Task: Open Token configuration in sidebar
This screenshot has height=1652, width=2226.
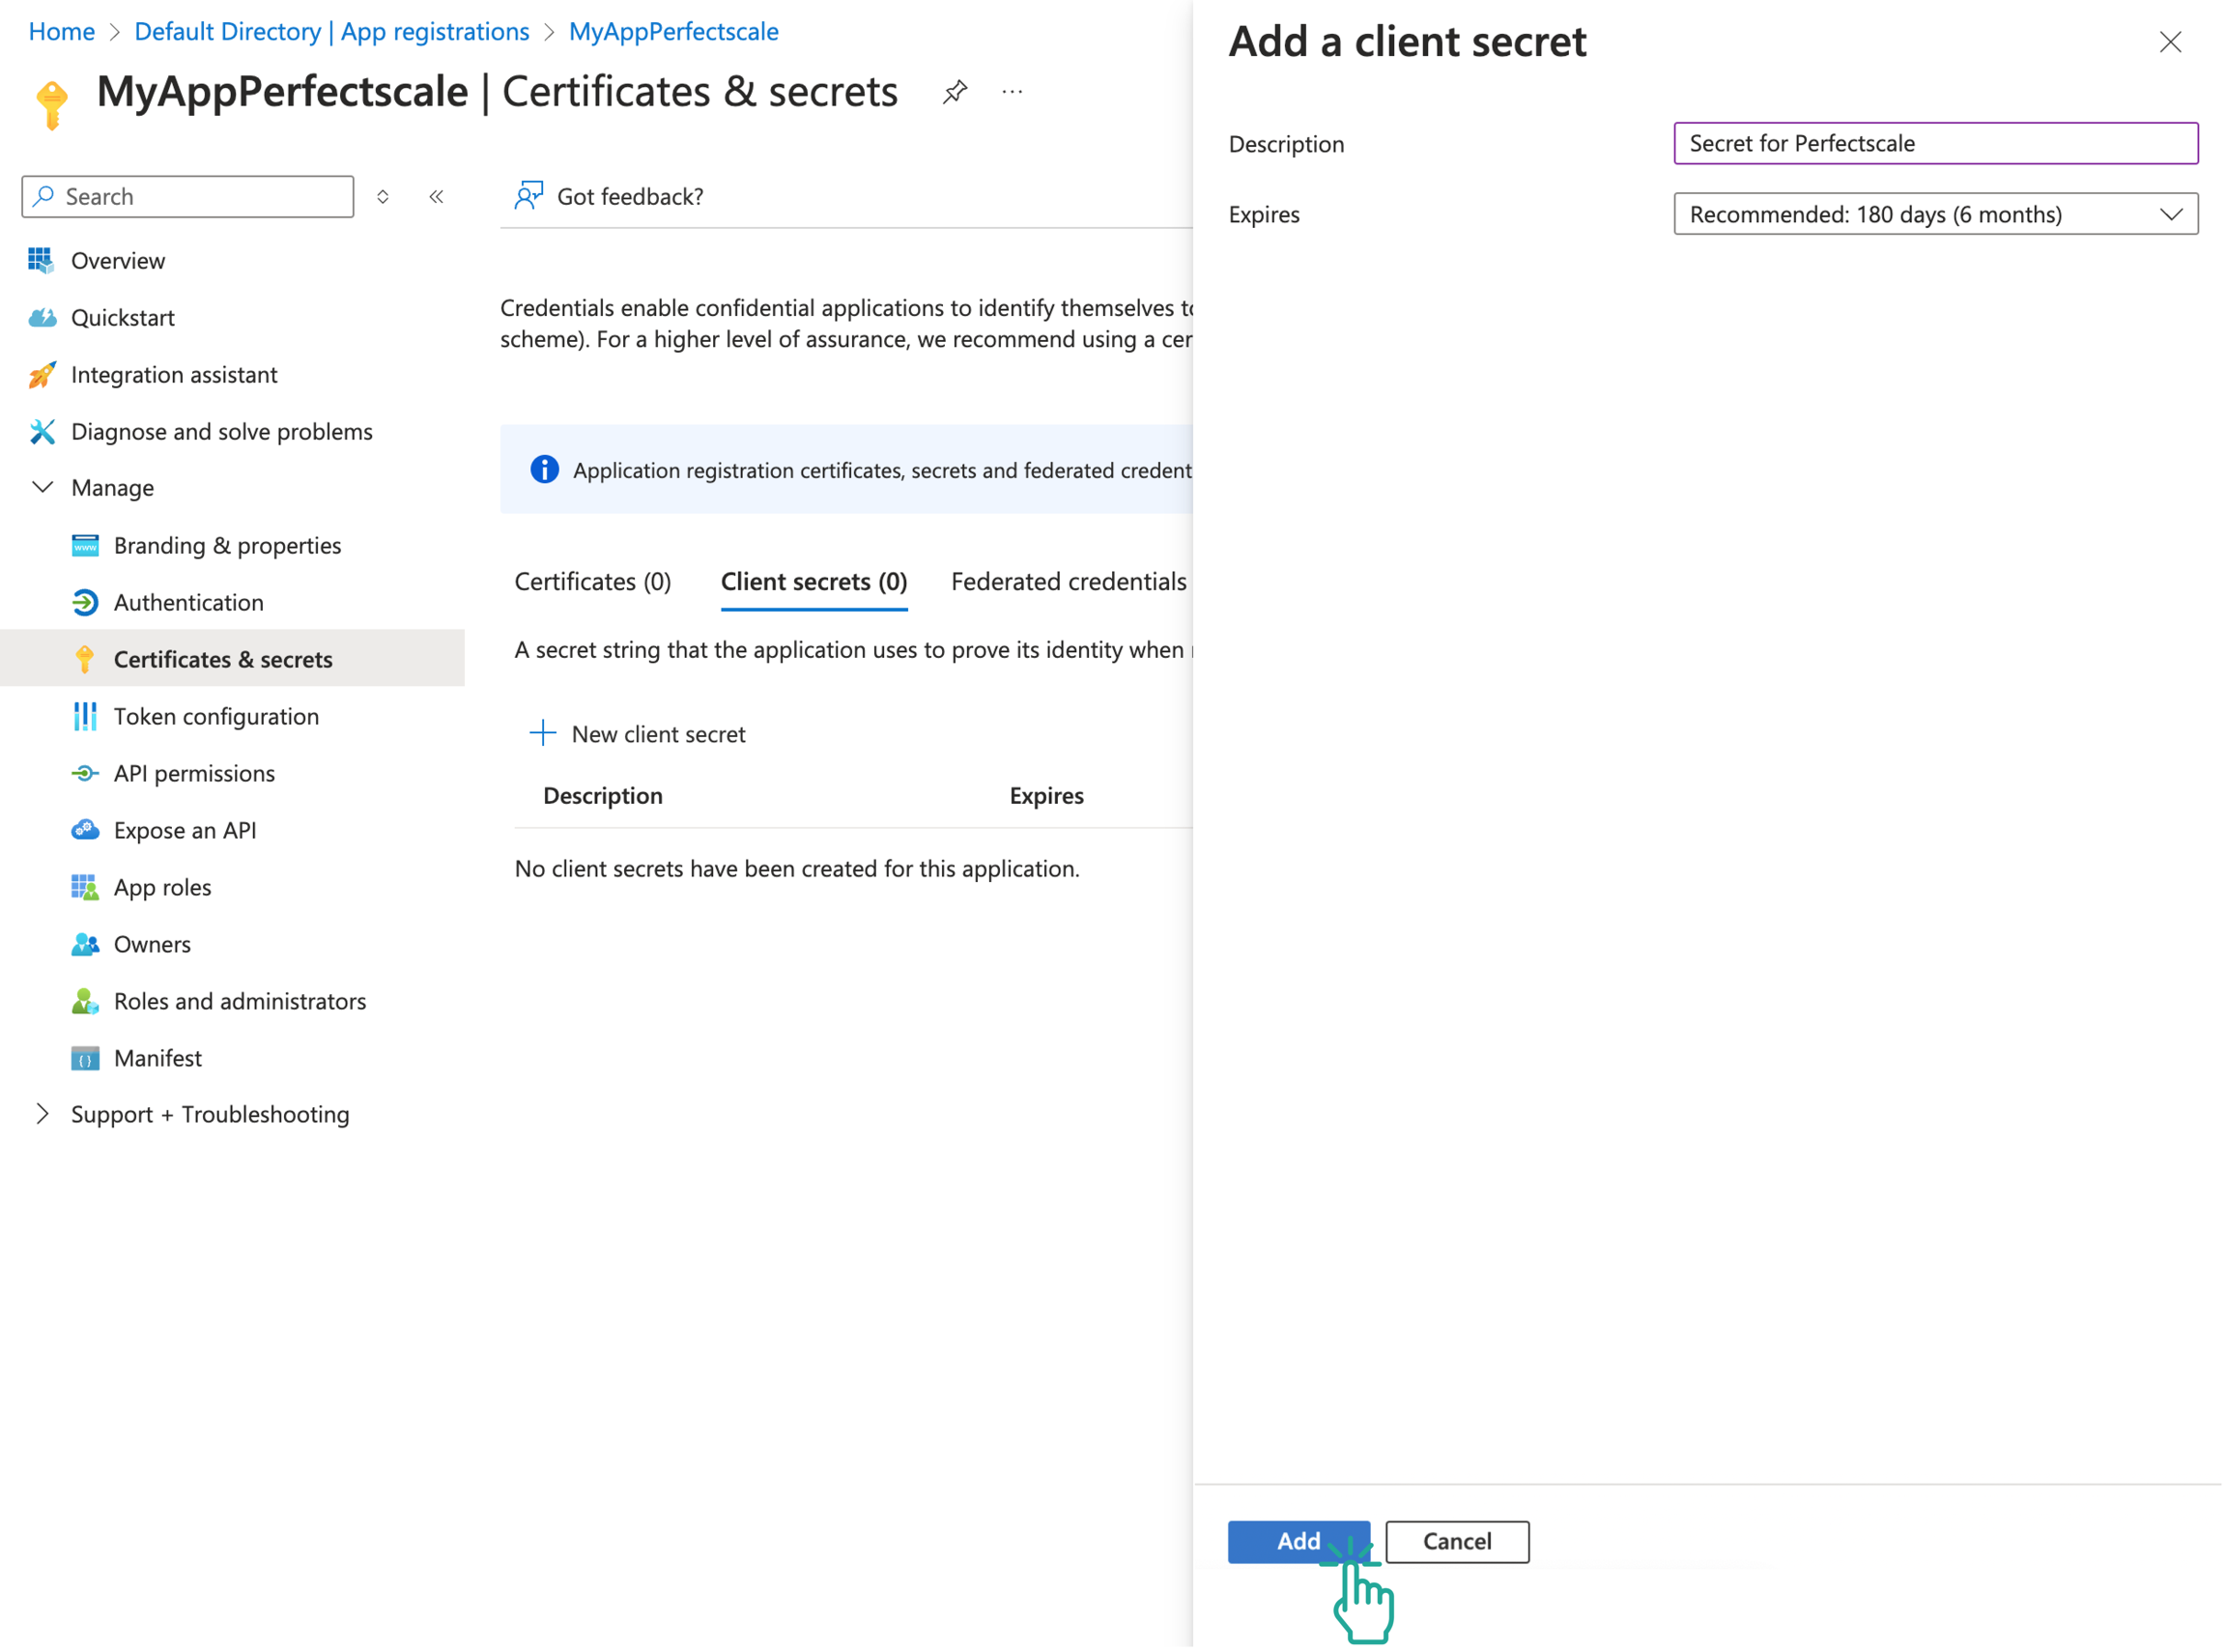Action: [216, 716]
